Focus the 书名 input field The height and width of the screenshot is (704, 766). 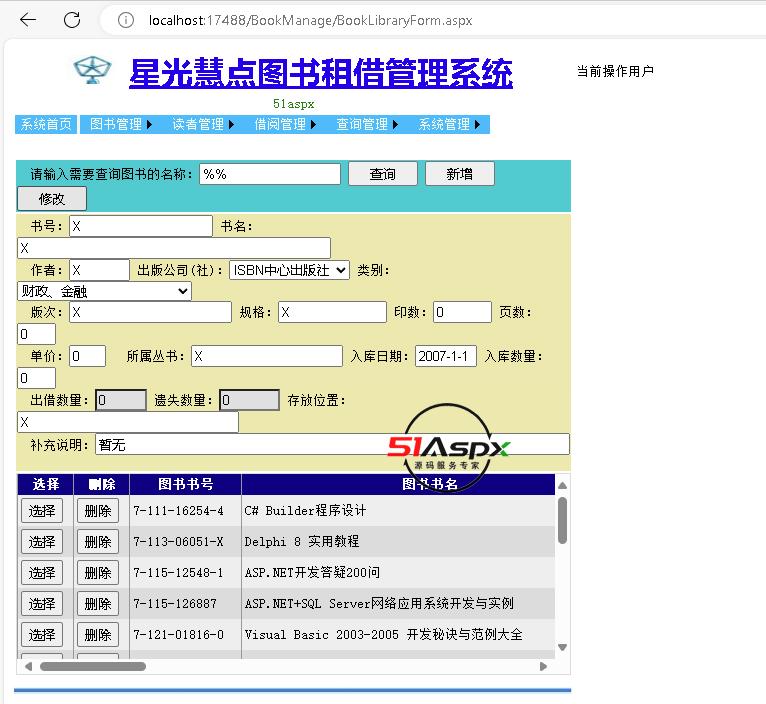[174, 248]
